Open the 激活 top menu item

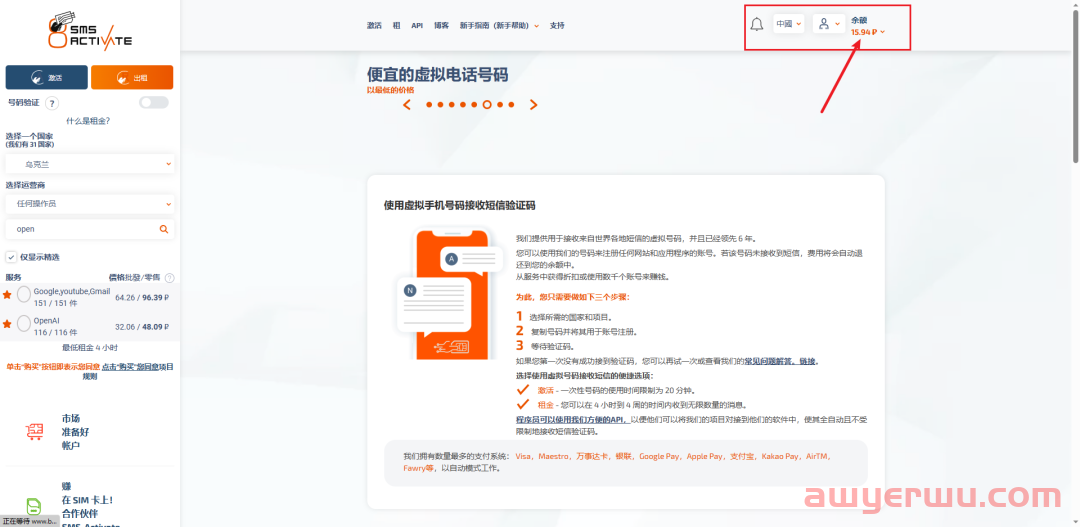coord(374,25)
